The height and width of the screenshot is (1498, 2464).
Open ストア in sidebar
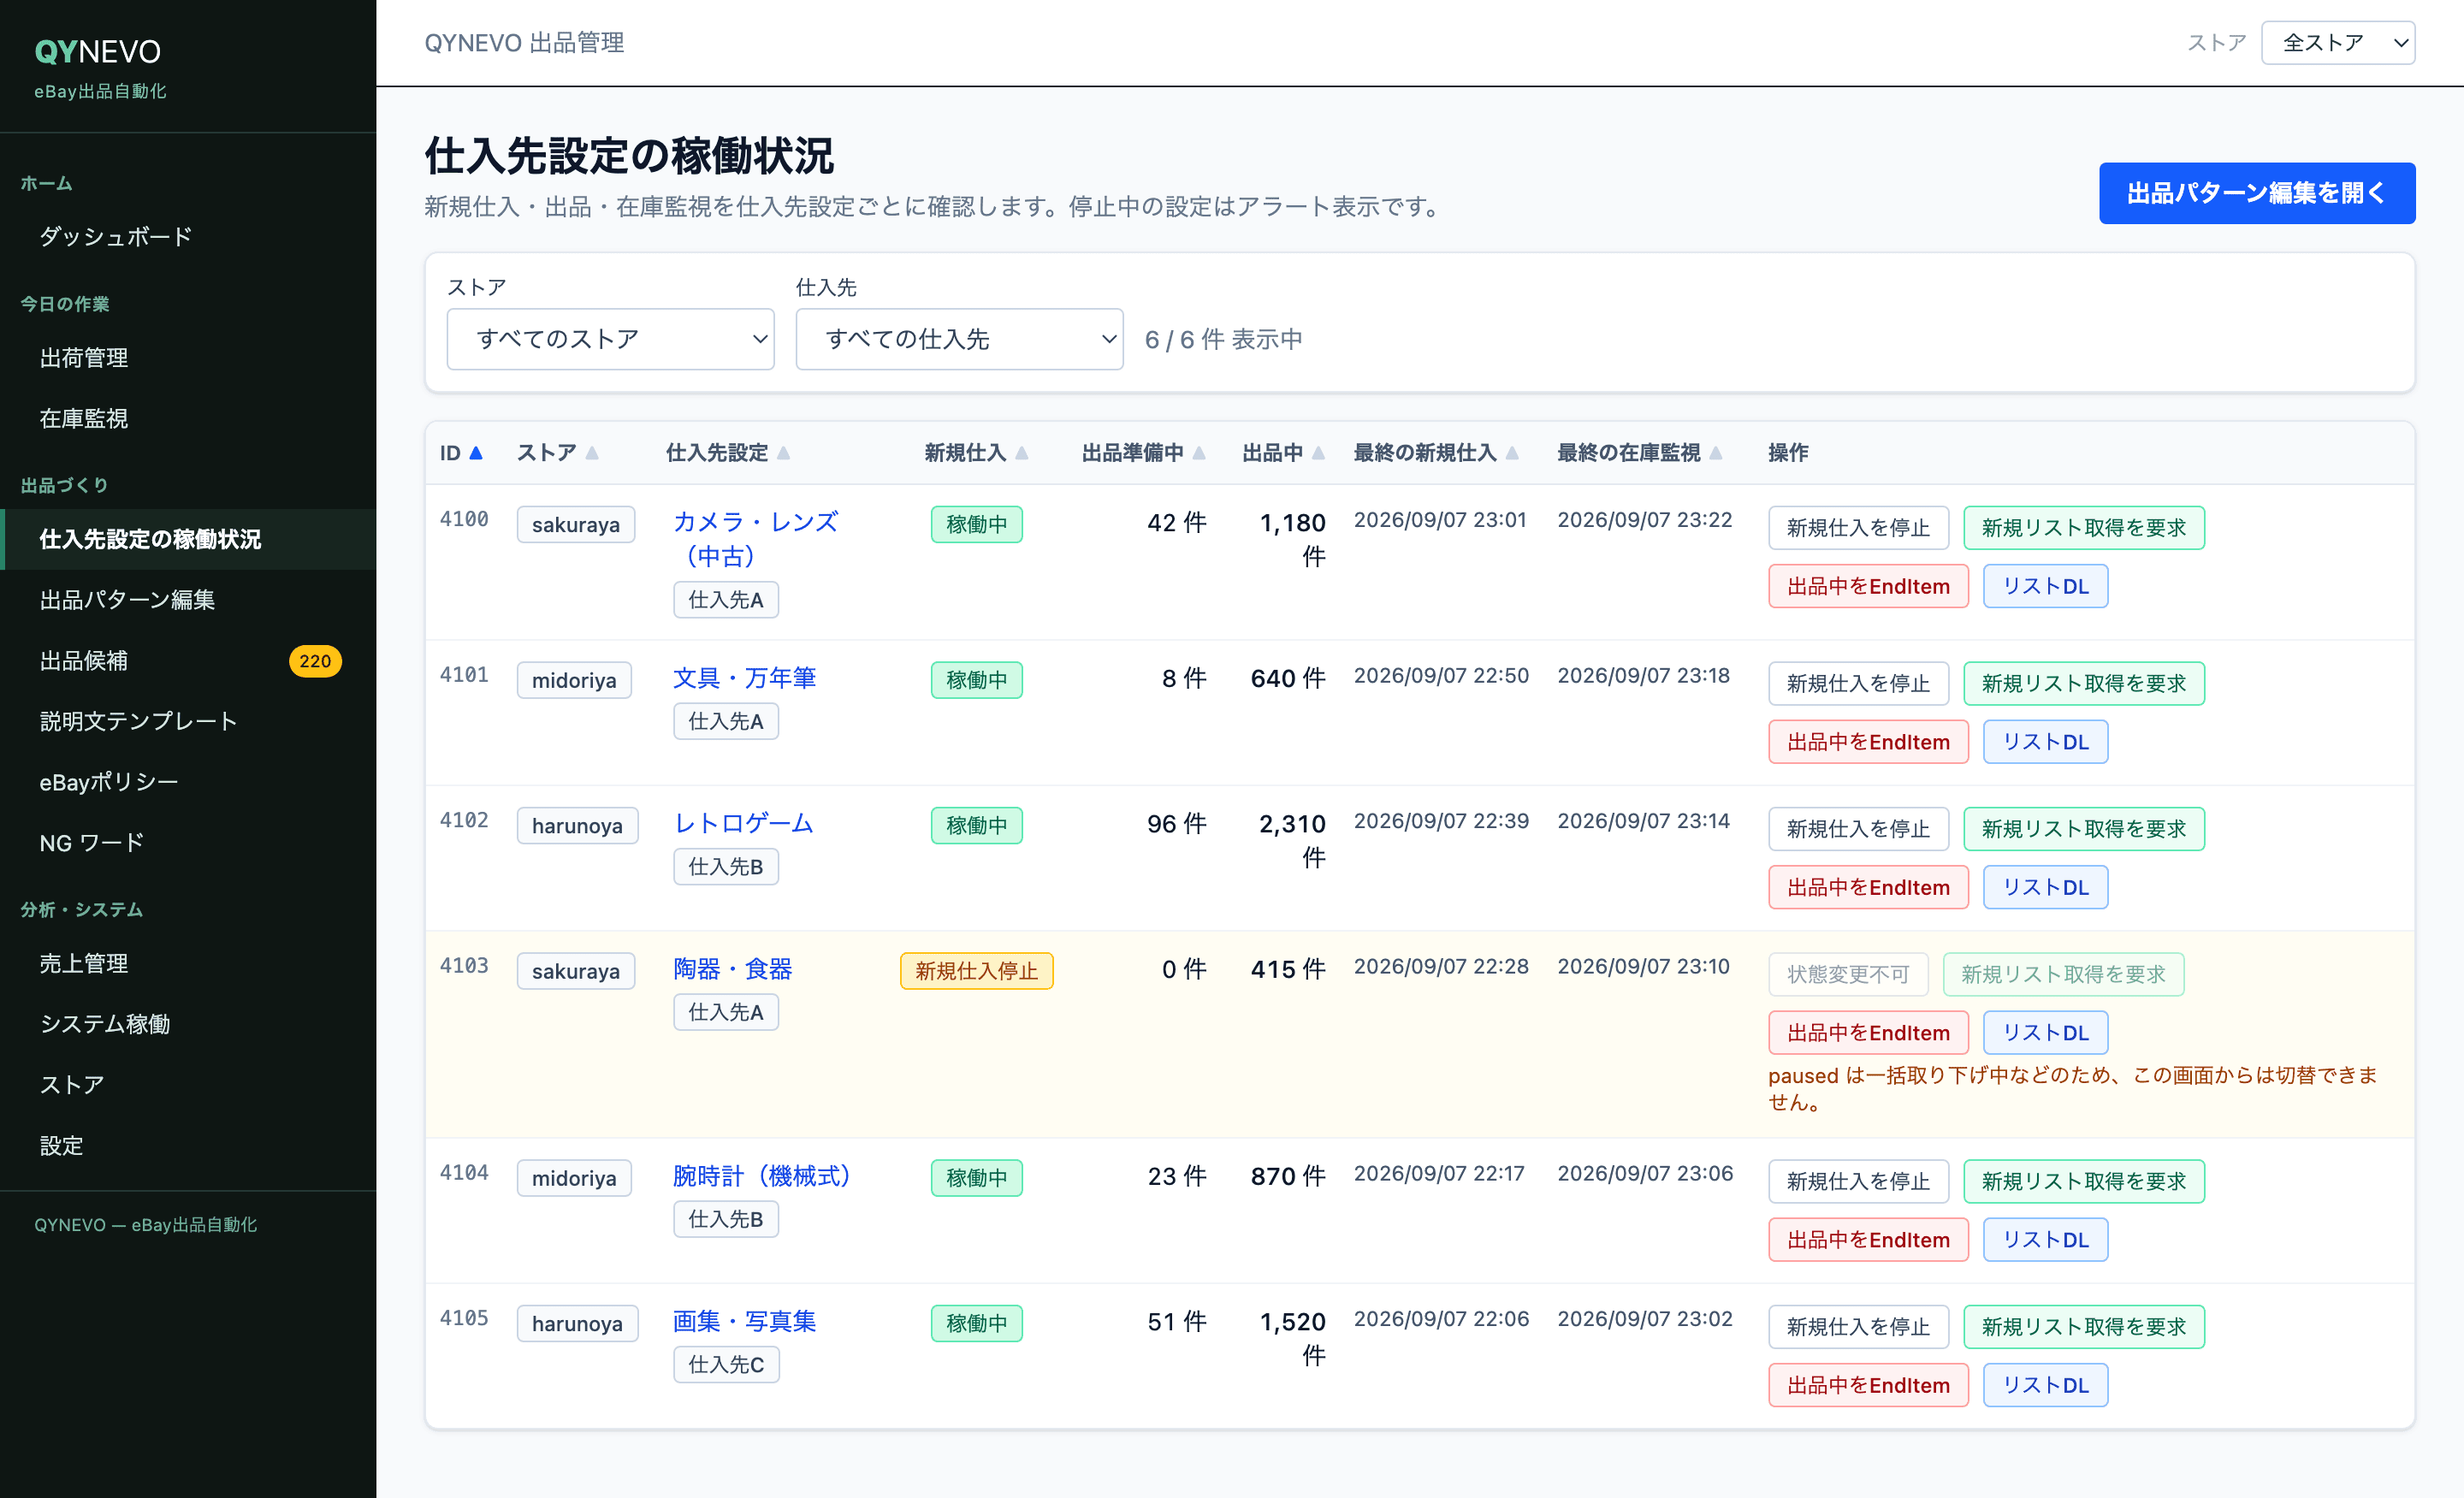188,1085
